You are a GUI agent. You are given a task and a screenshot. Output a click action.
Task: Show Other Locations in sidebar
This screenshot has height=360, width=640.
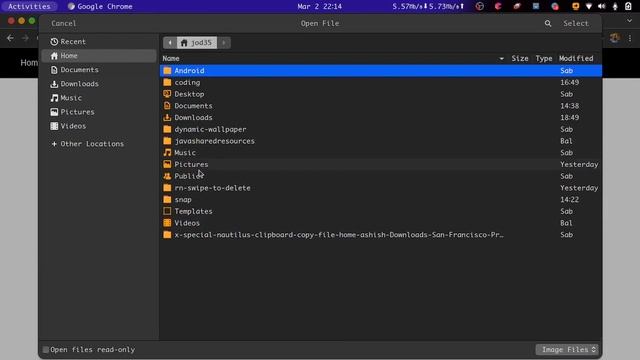click(x=99, y=144)
